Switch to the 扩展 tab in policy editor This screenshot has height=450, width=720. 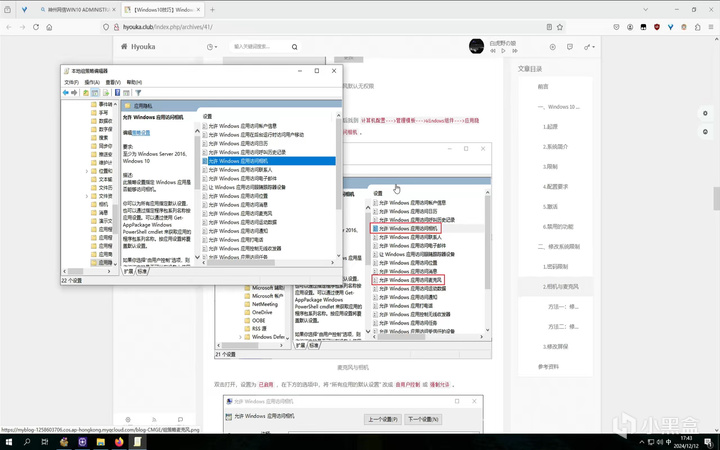coord(129,271)
